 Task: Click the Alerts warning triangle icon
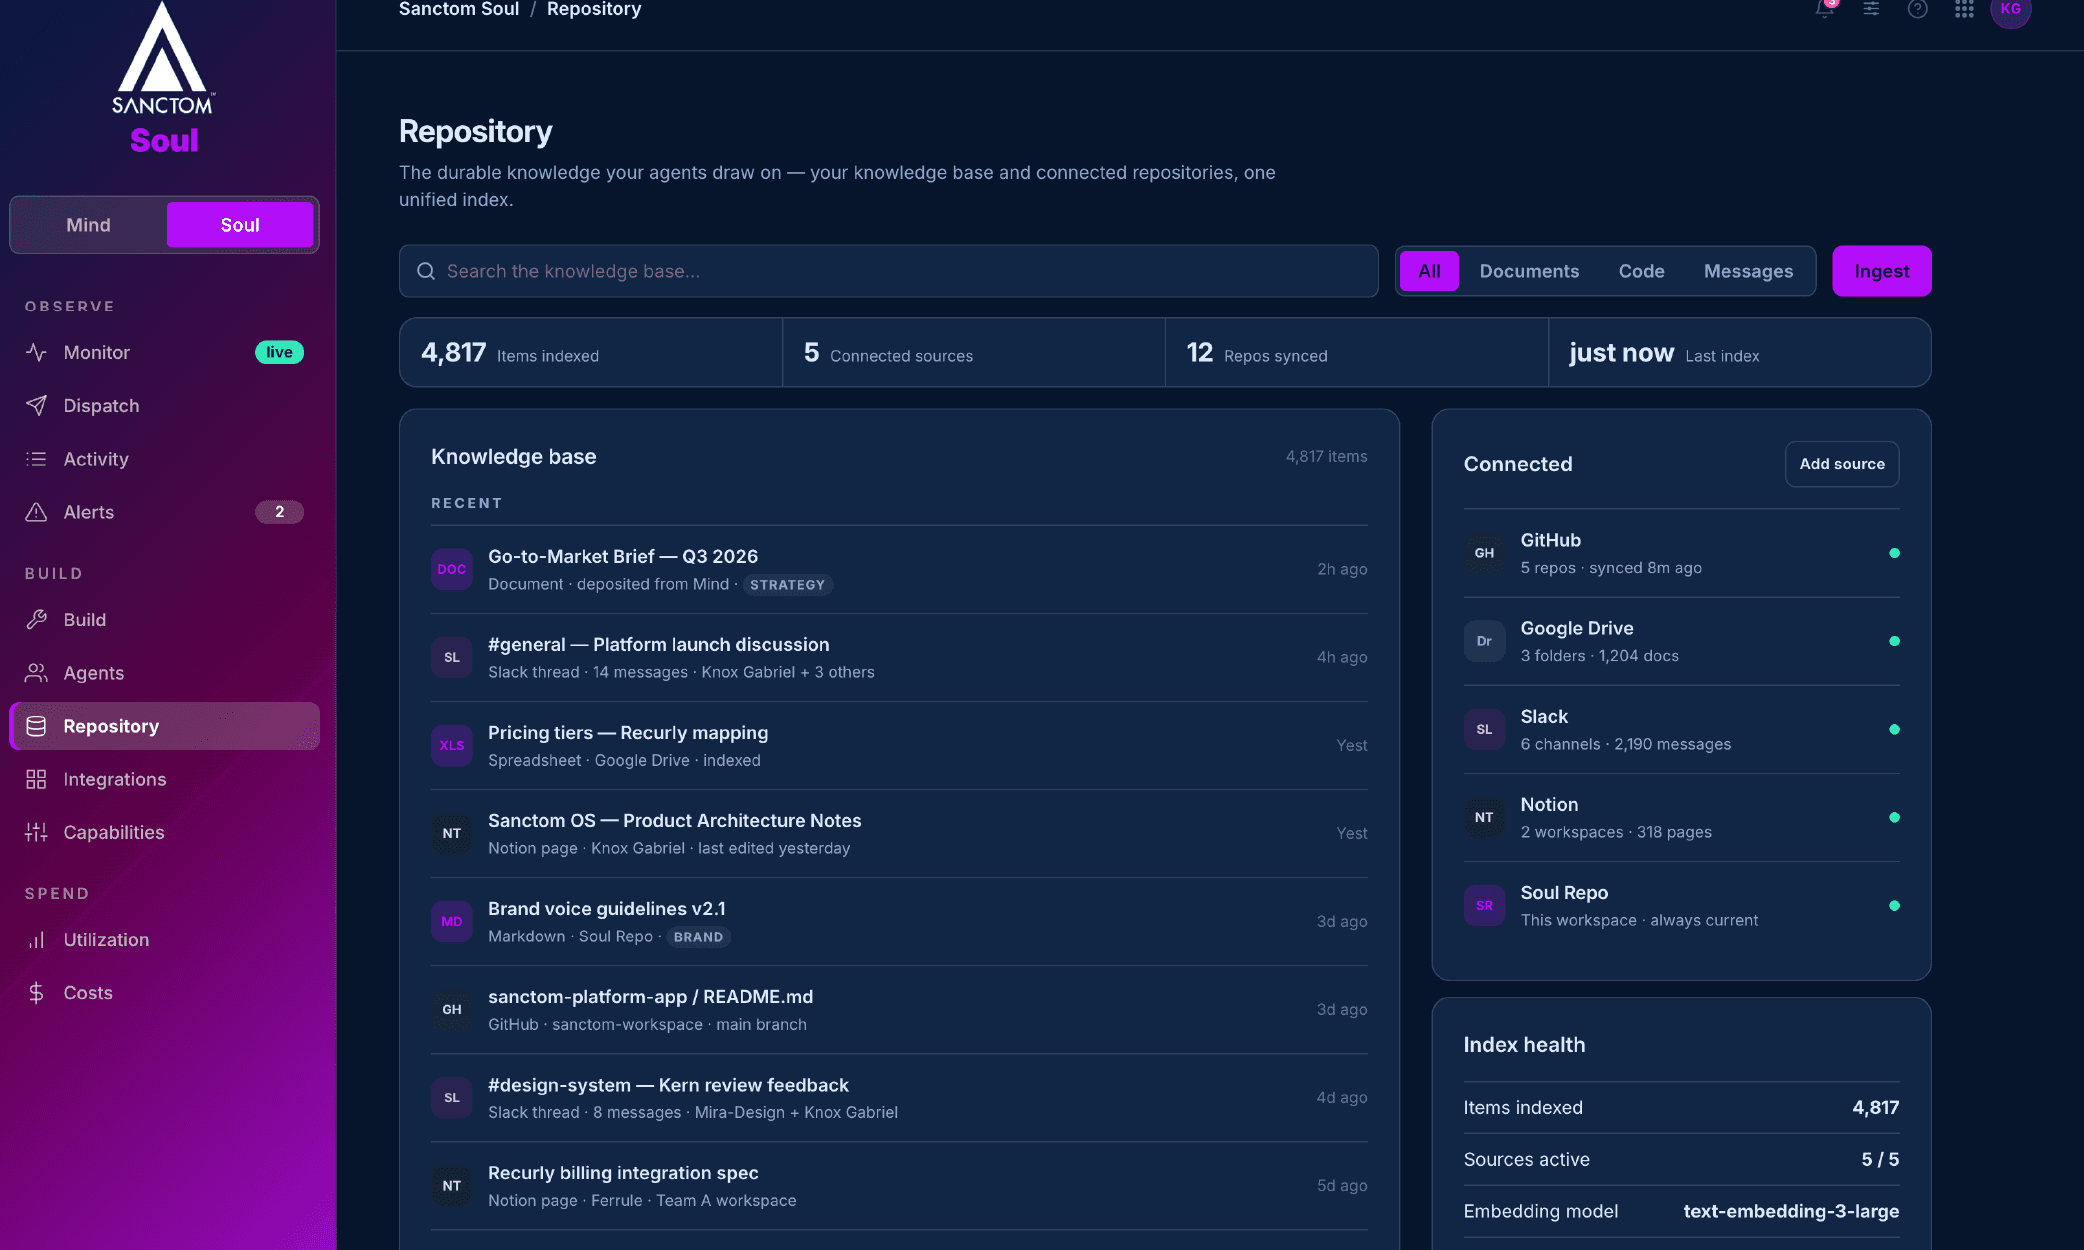[36, 512]
